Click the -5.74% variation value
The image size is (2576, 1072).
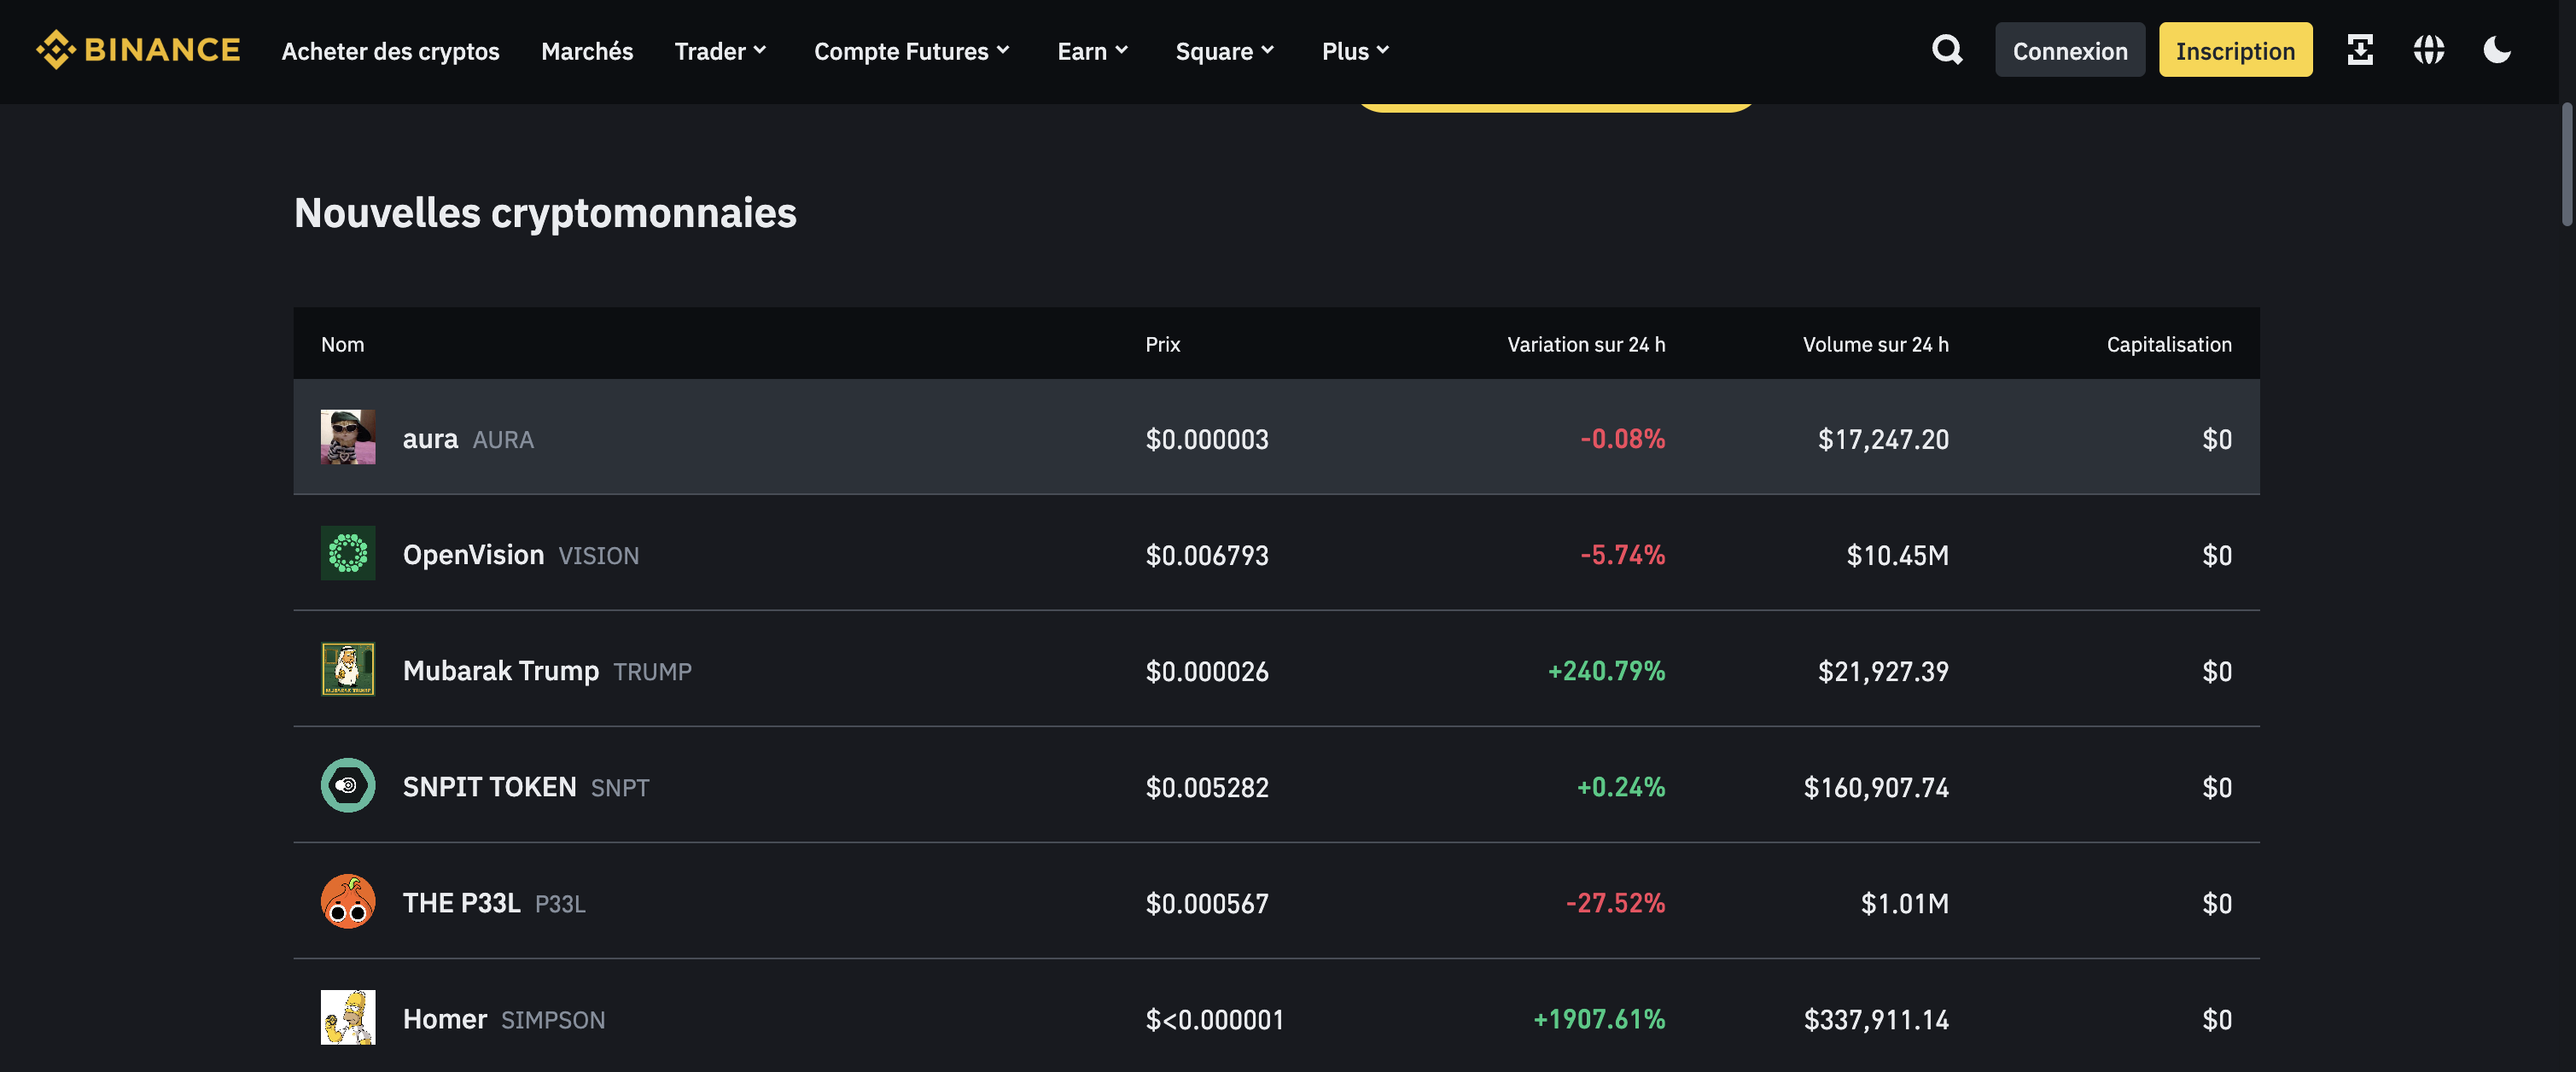tap(1622, 555)
